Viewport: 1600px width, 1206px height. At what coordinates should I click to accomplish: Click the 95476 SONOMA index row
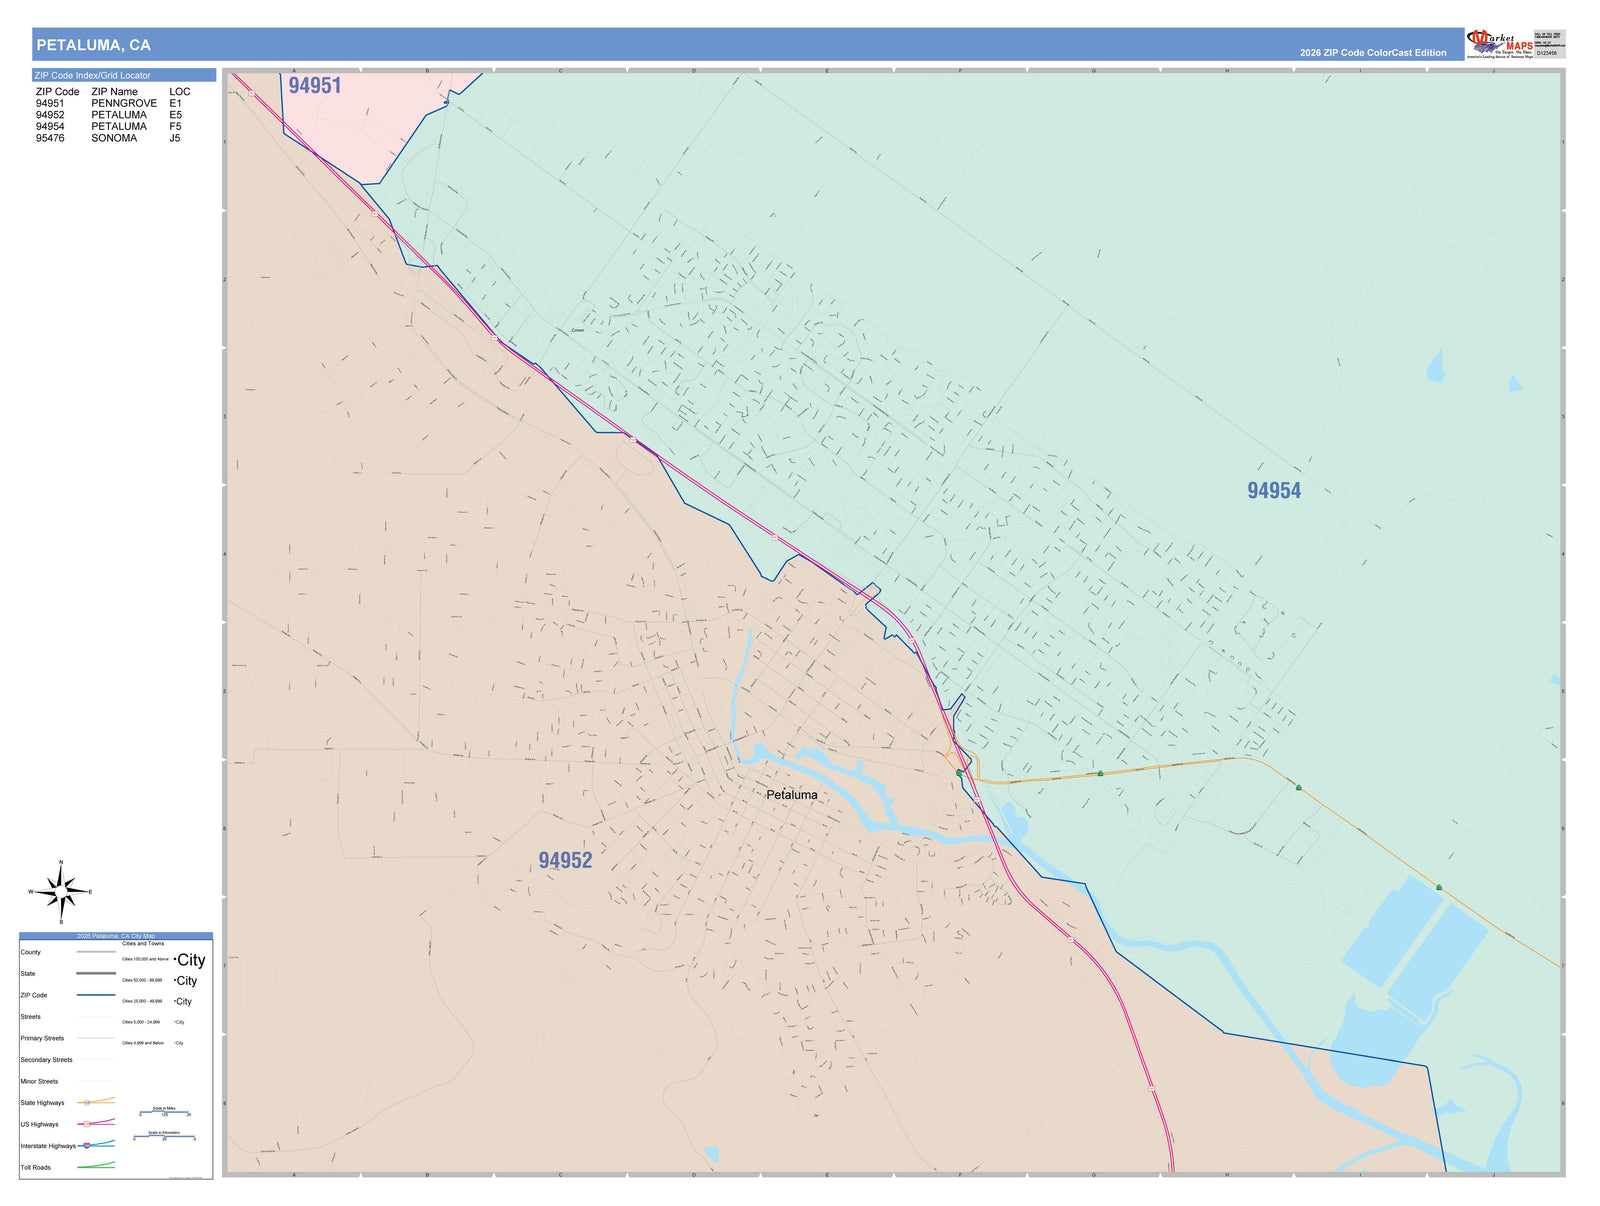[x=109, y=138]
